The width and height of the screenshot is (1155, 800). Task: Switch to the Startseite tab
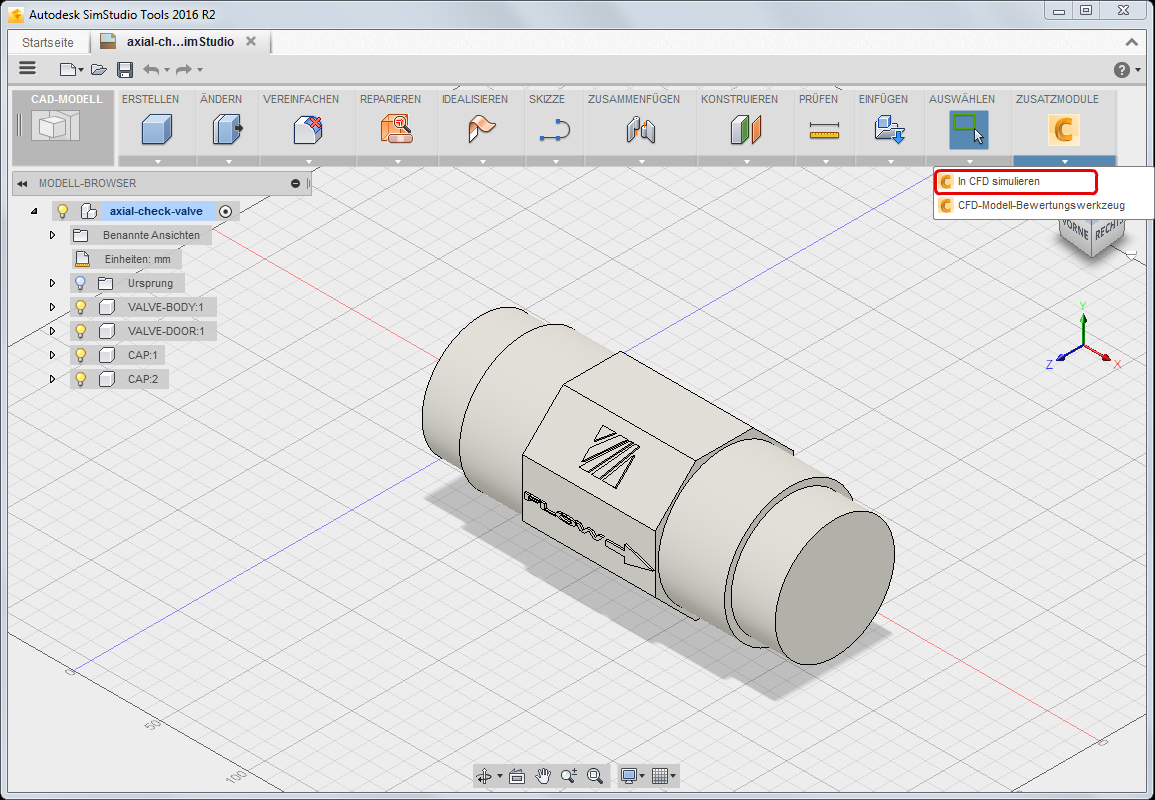click(x=48, y=42)
